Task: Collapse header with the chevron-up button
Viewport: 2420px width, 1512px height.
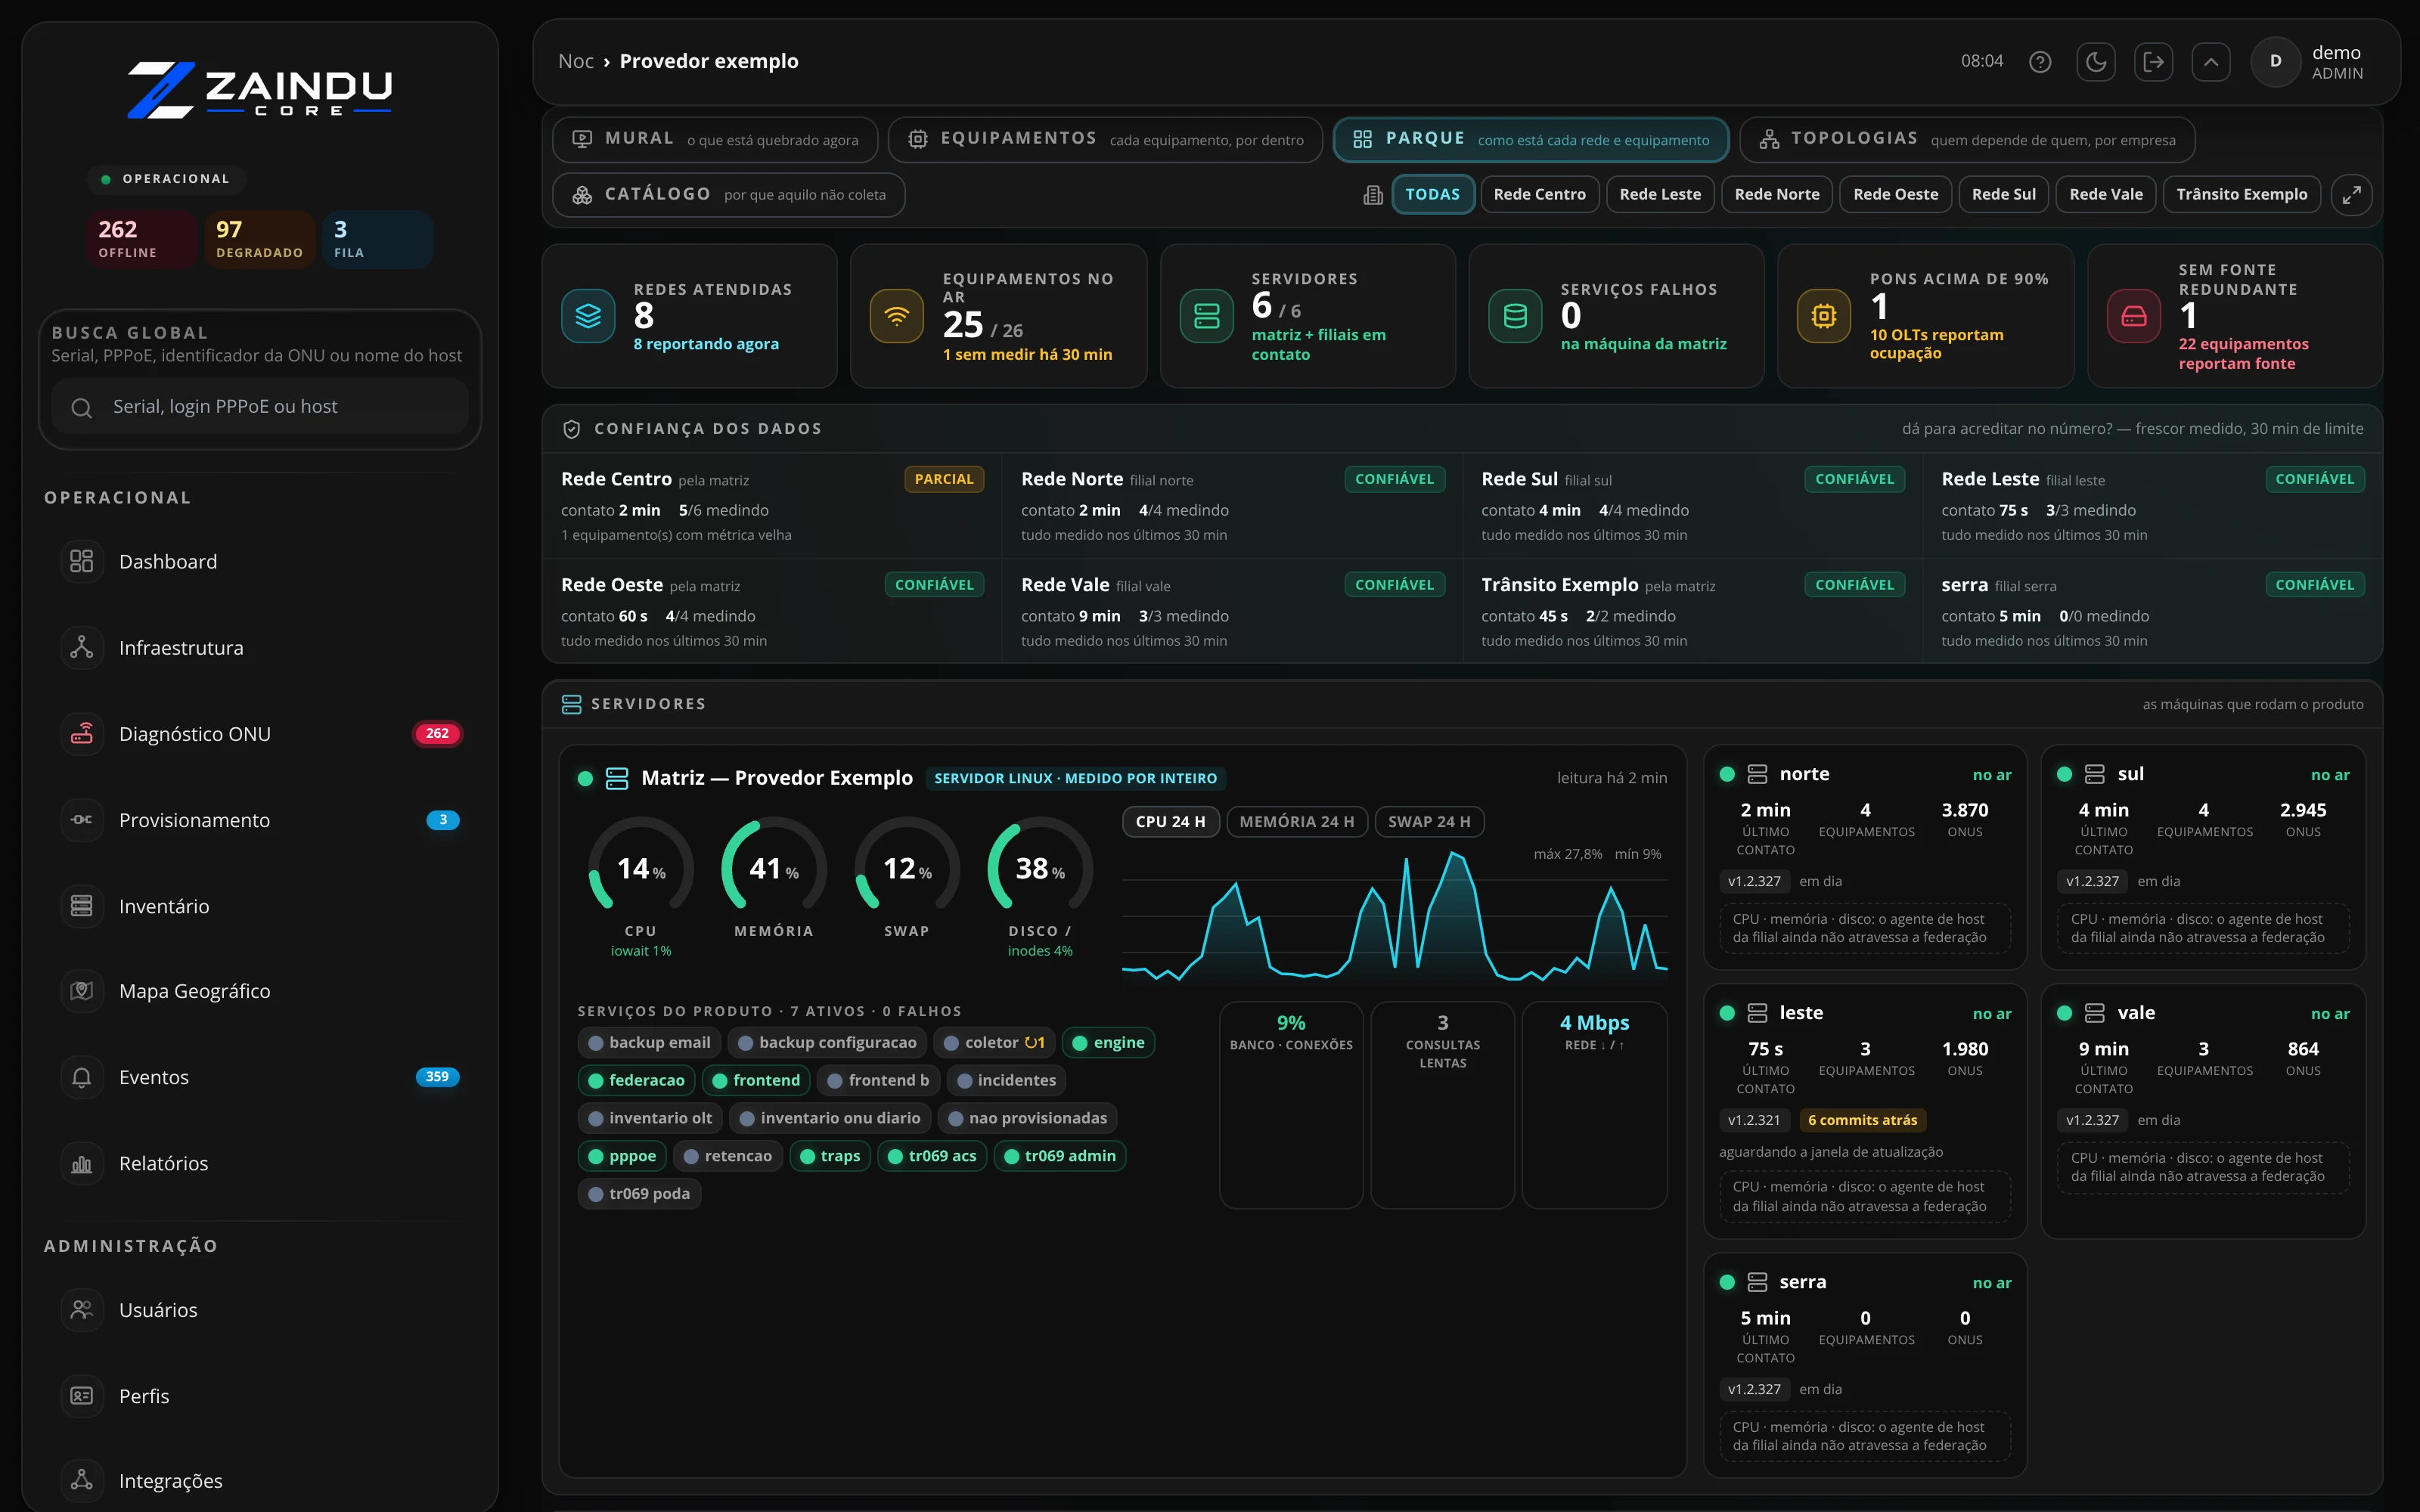Action: pyautogui.click(x=2211, y=62)
